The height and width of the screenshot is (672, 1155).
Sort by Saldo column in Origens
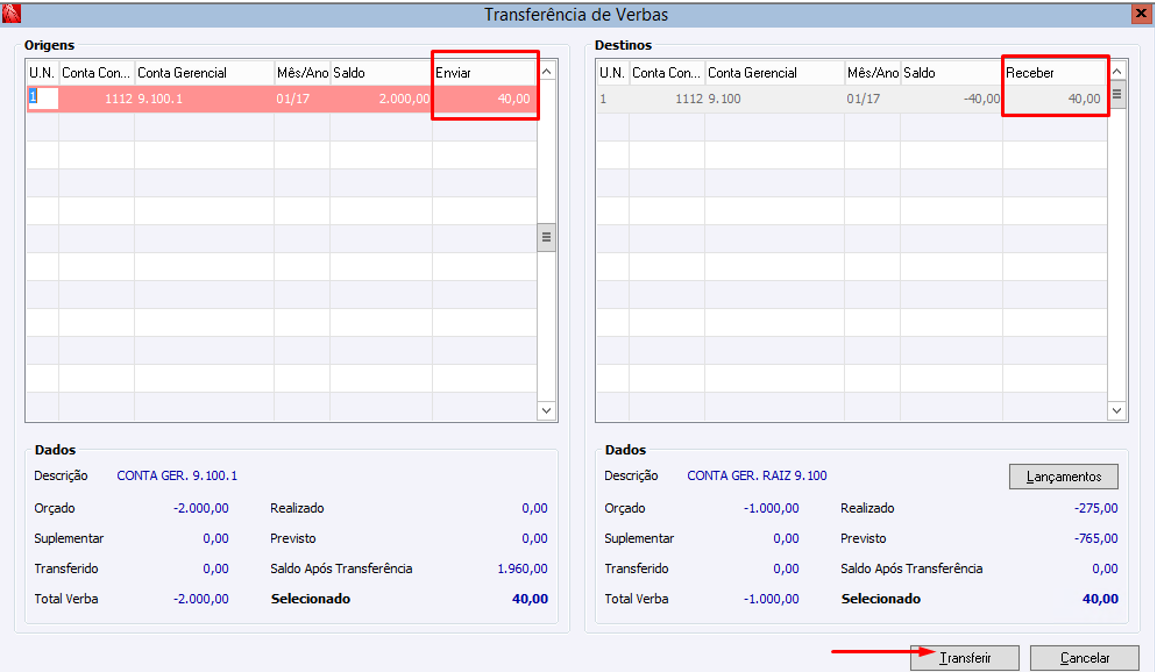(x=381, y=73)
